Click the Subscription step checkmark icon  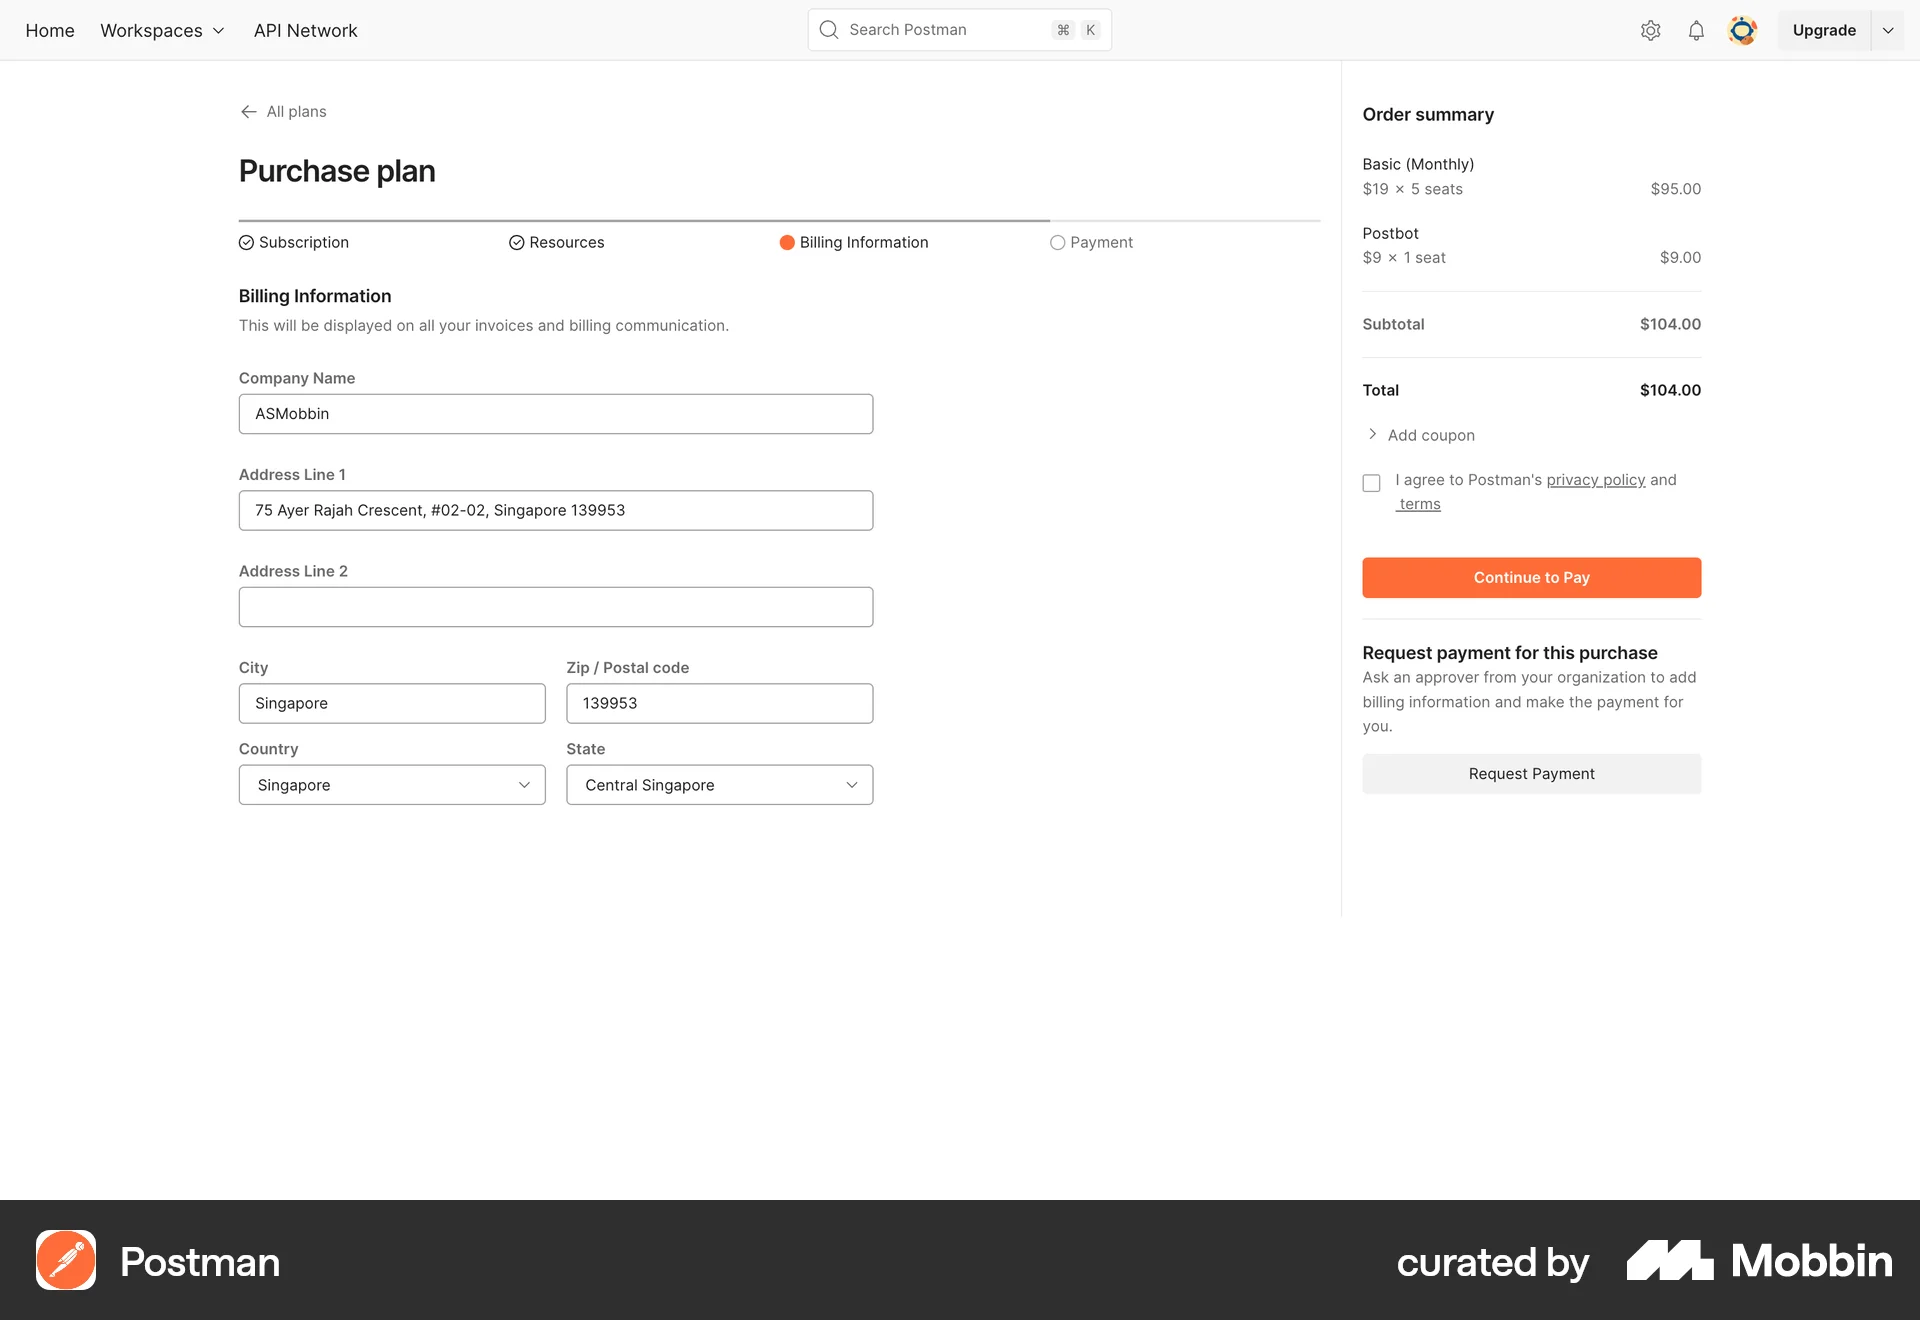tap(246, 242)
